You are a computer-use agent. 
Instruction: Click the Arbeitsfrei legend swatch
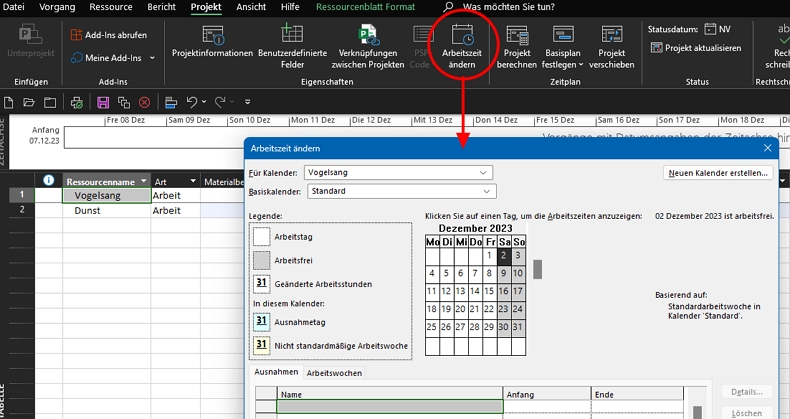[261, 260]
